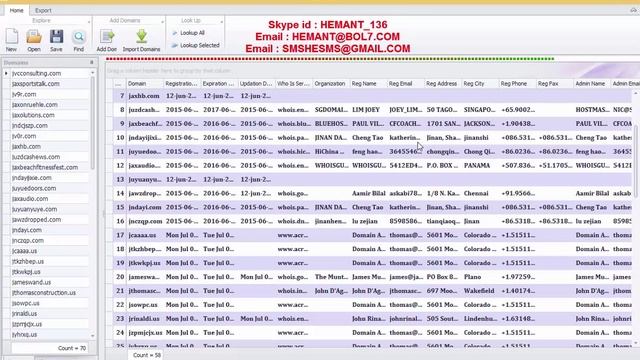640x360 pixels.
Task: Click Chennai city cell in row 14
Action: pyautogui.click(x=476, y=193)
